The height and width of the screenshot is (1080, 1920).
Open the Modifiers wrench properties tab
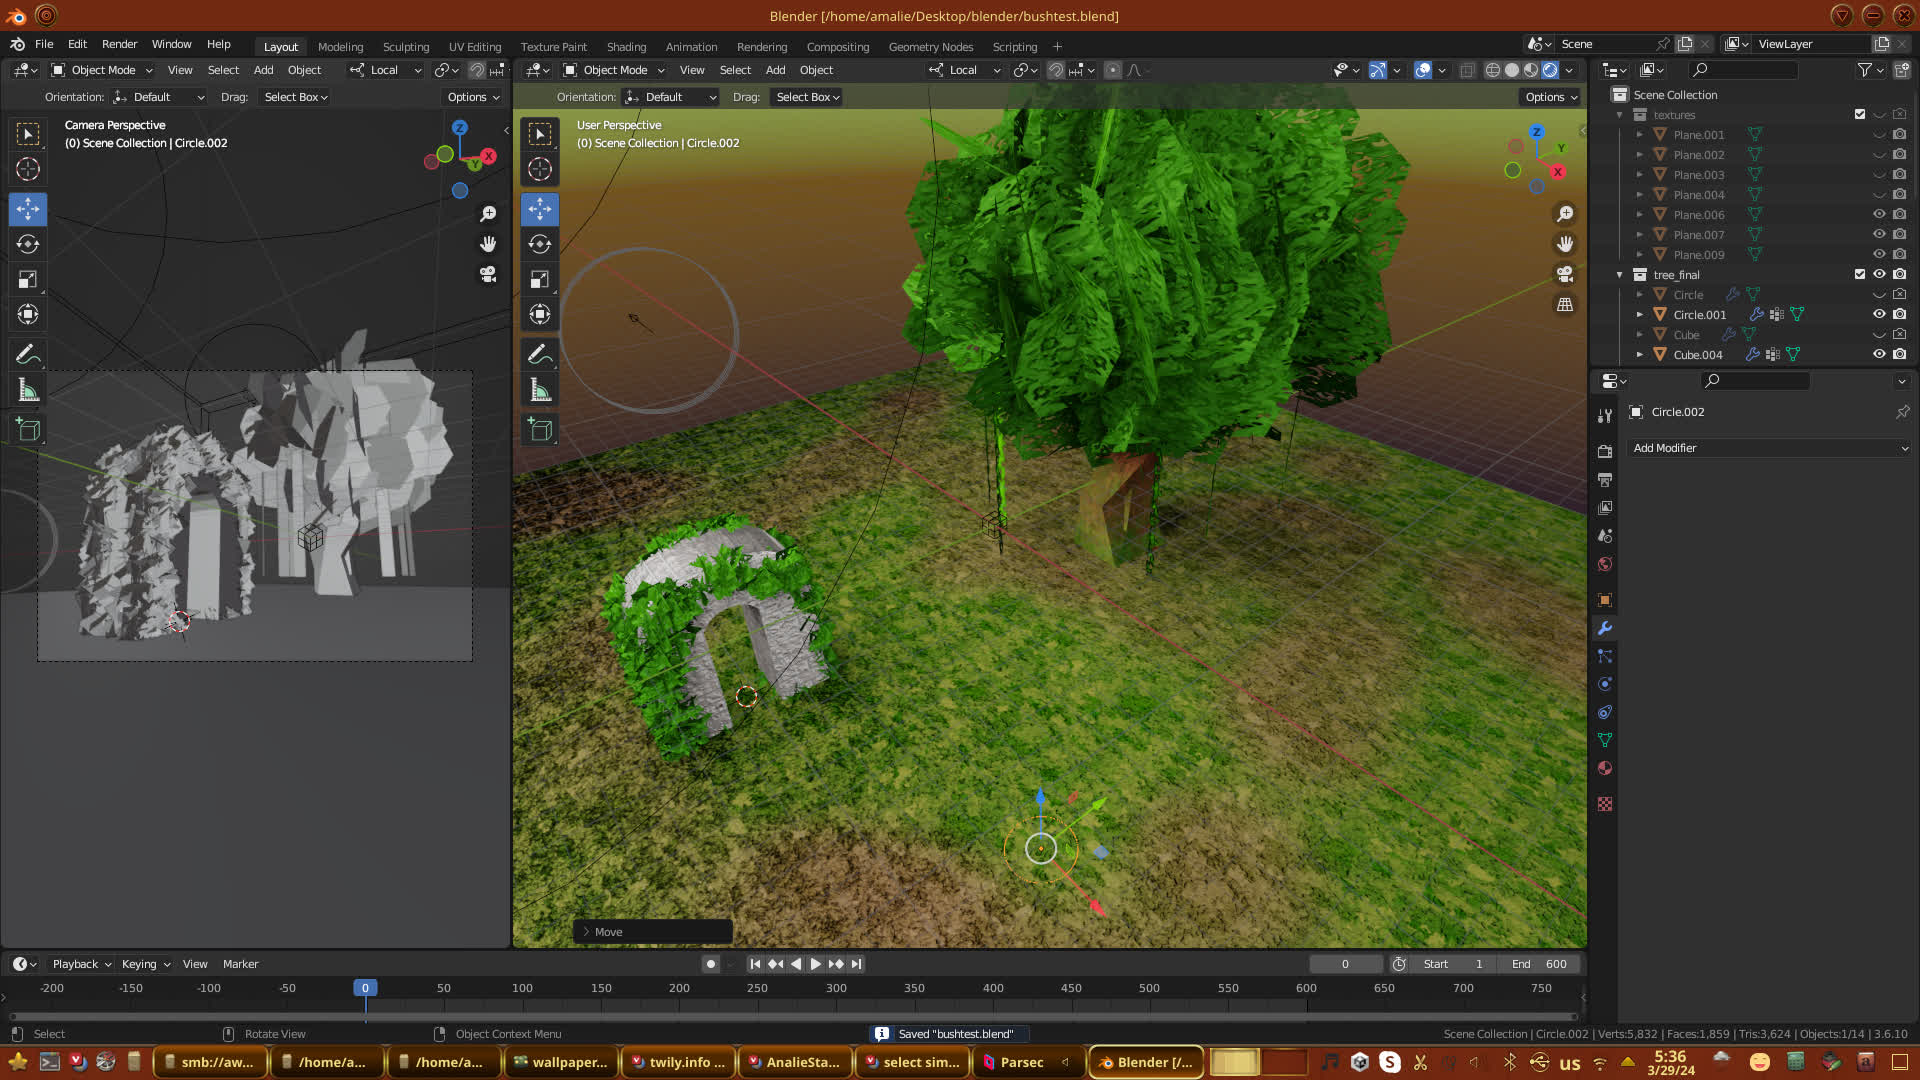(x=1605, y=628)
